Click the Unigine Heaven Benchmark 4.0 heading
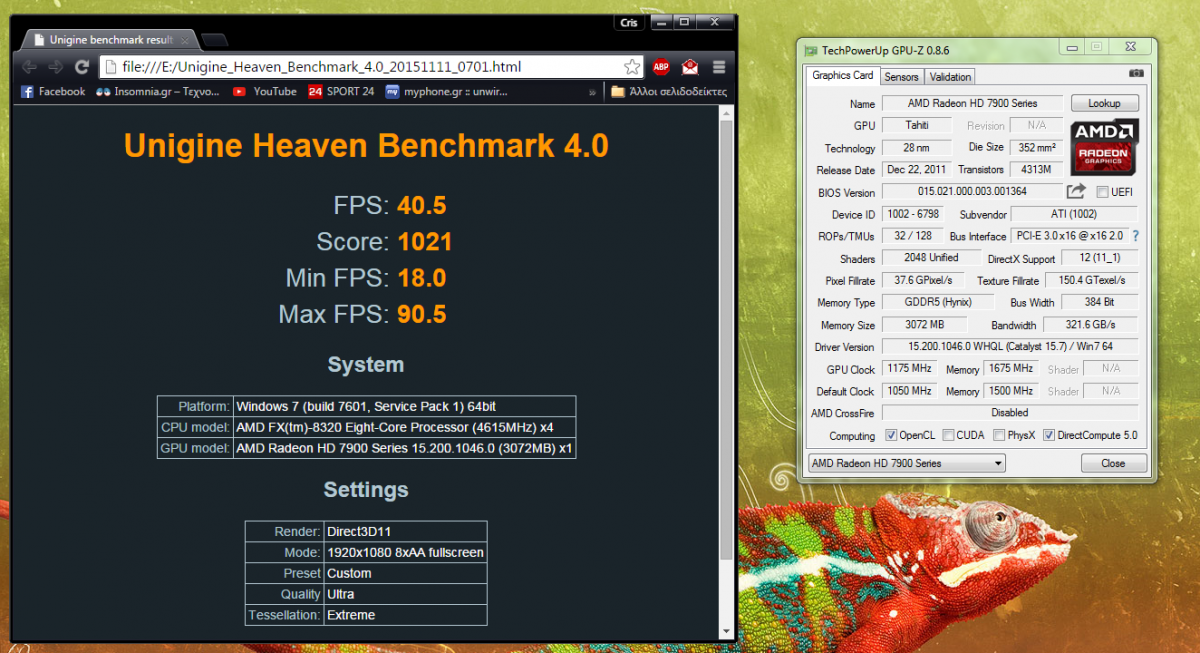Image resolution: width=1200 pixels, height=653 pixels. coord(366,146)
